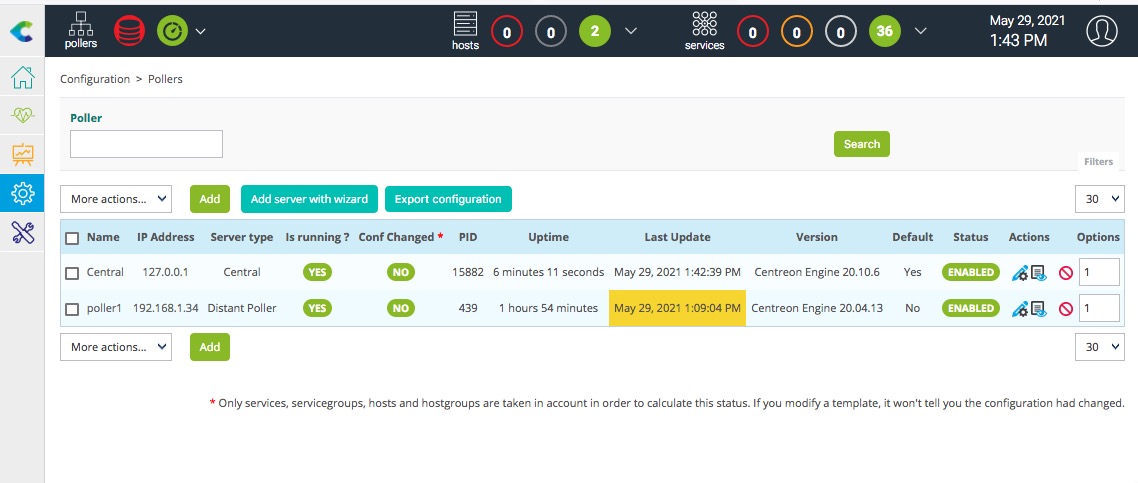
Task: Open the Home section in sidebar
Action: pos(22,77)
